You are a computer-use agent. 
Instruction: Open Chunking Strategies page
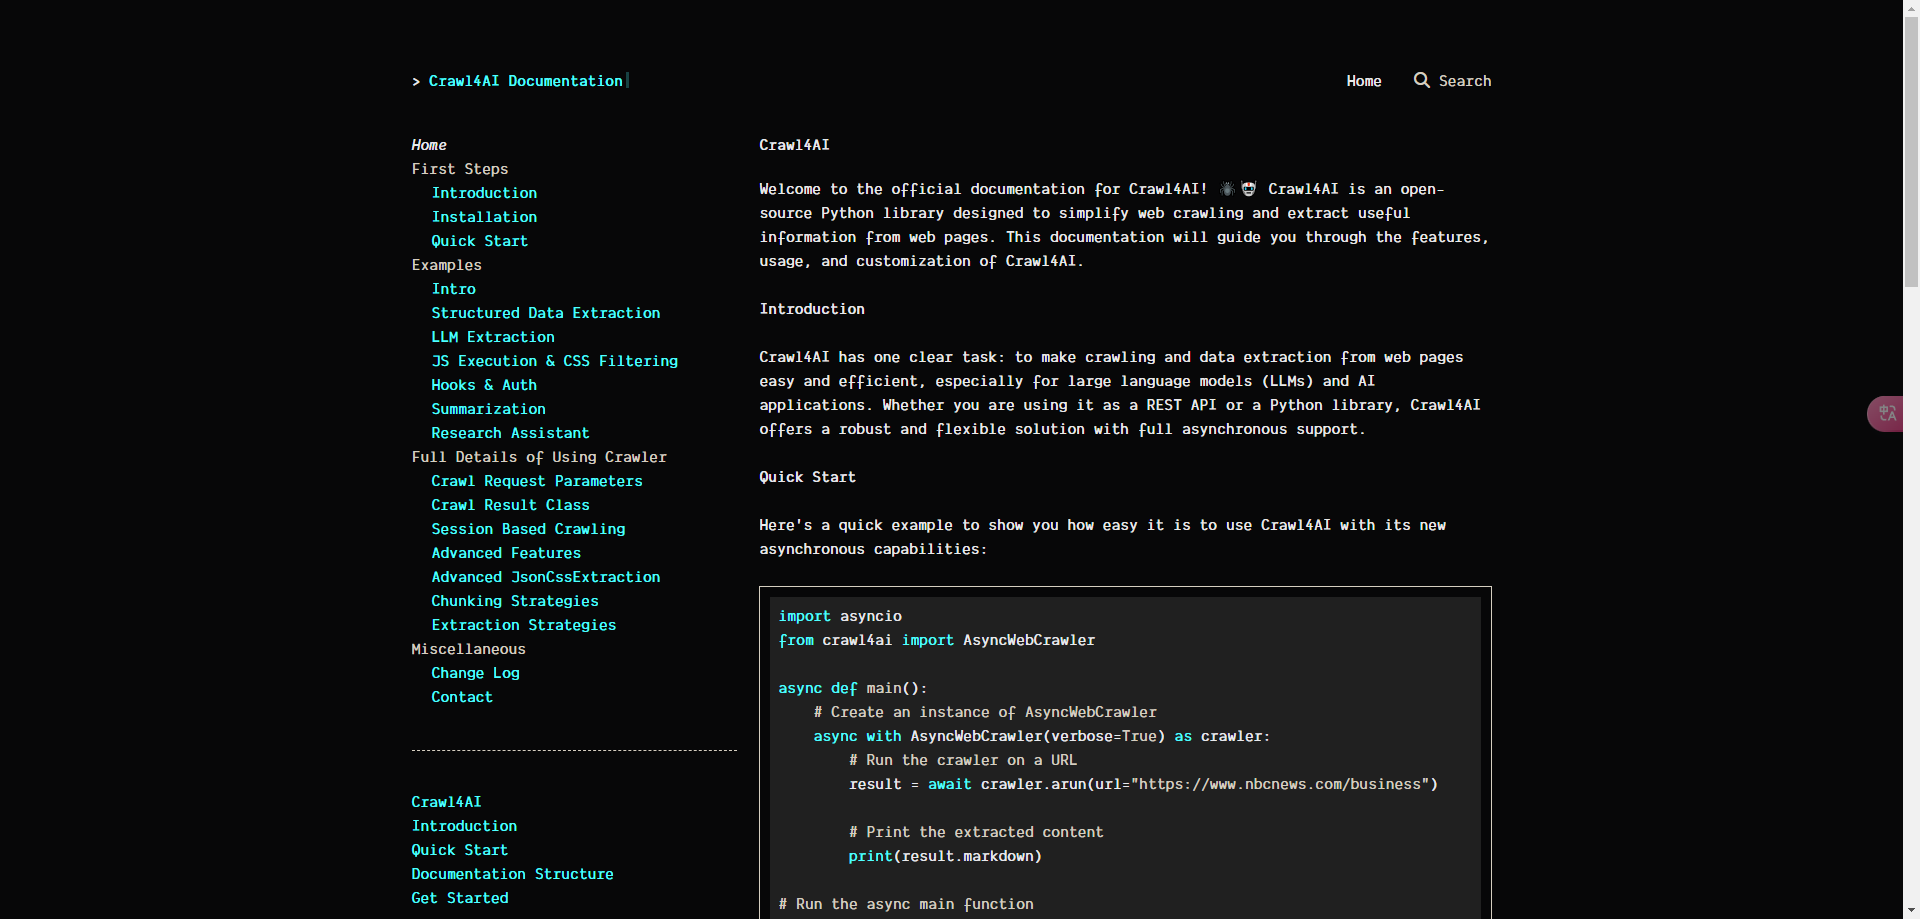pos(514,601)
